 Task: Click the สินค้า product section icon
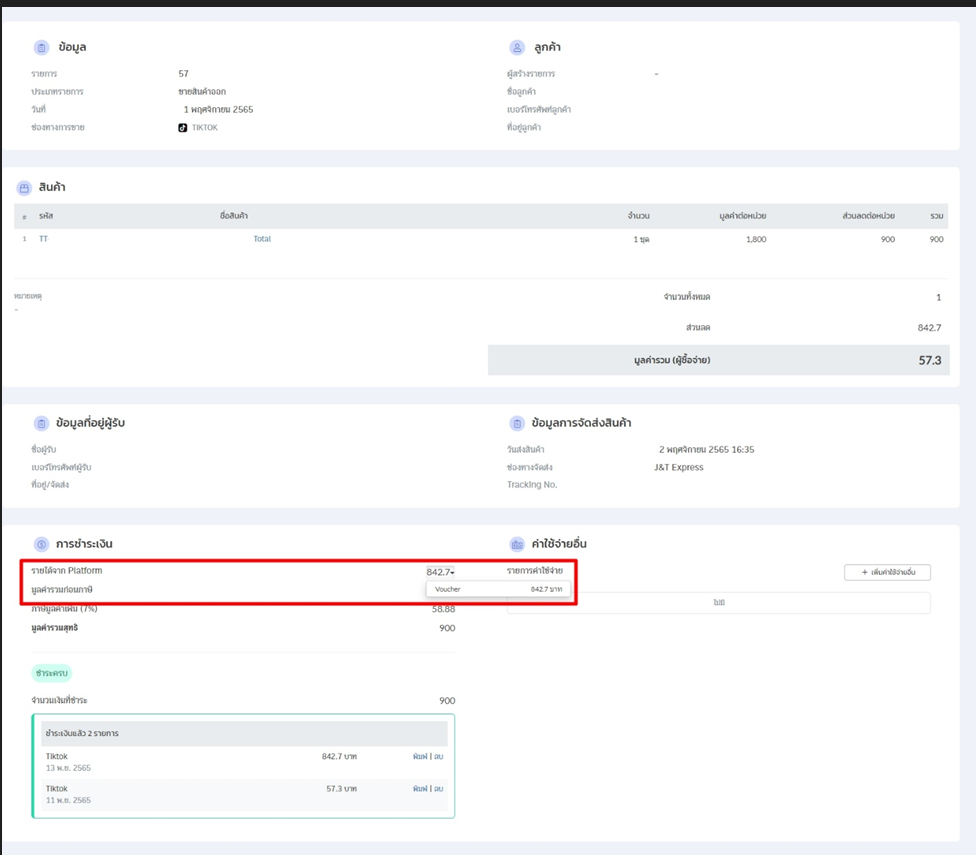click(x=24, y=187)
